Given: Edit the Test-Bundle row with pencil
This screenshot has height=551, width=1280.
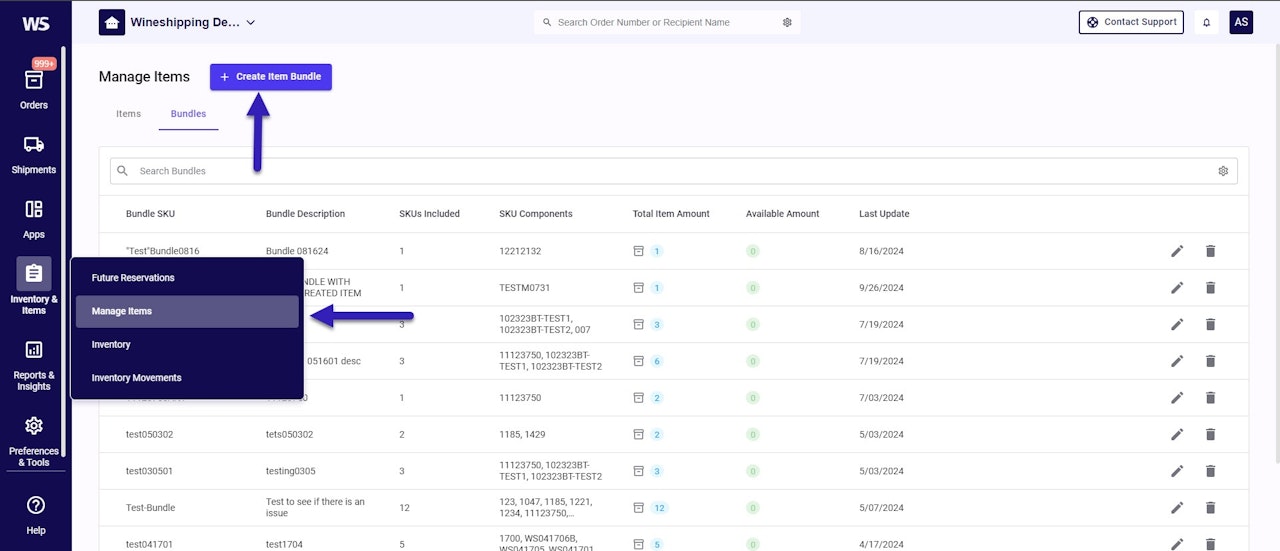Looking at the screenshot, I should pos(1177,508).
